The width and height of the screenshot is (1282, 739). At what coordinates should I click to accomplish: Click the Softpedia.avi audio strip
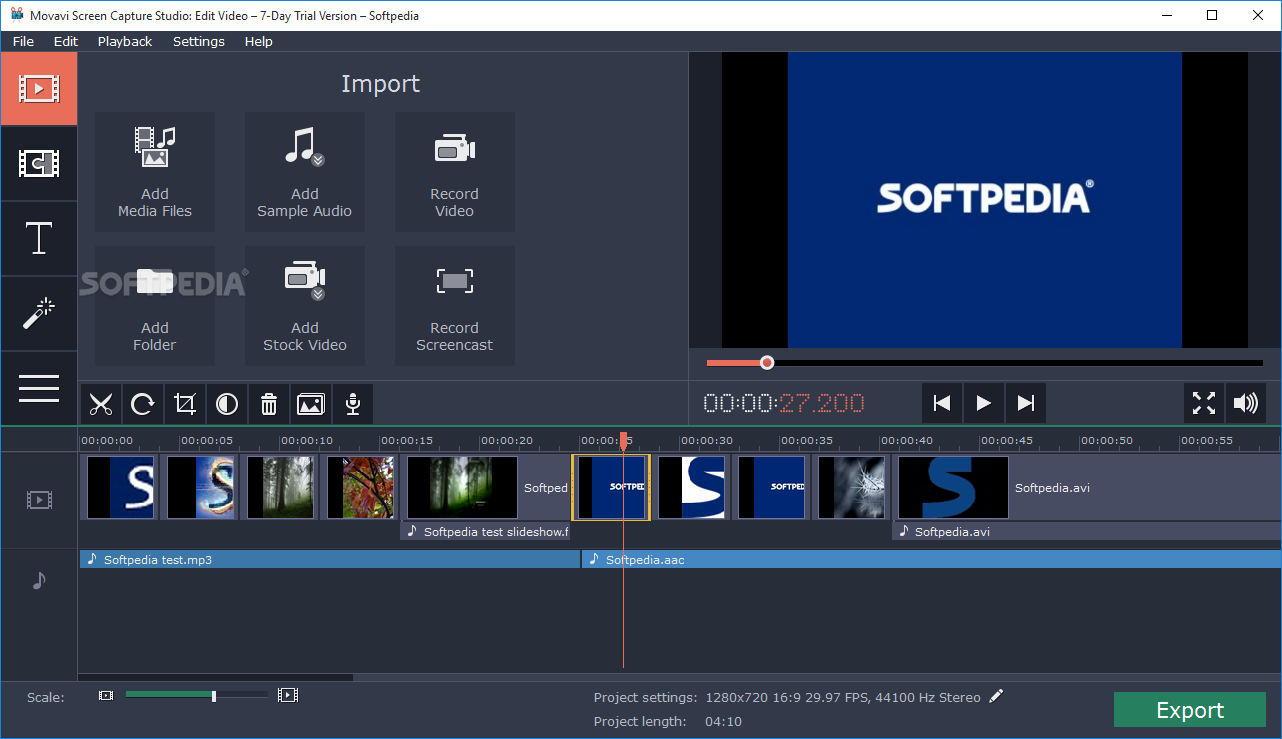(1086, 531)
